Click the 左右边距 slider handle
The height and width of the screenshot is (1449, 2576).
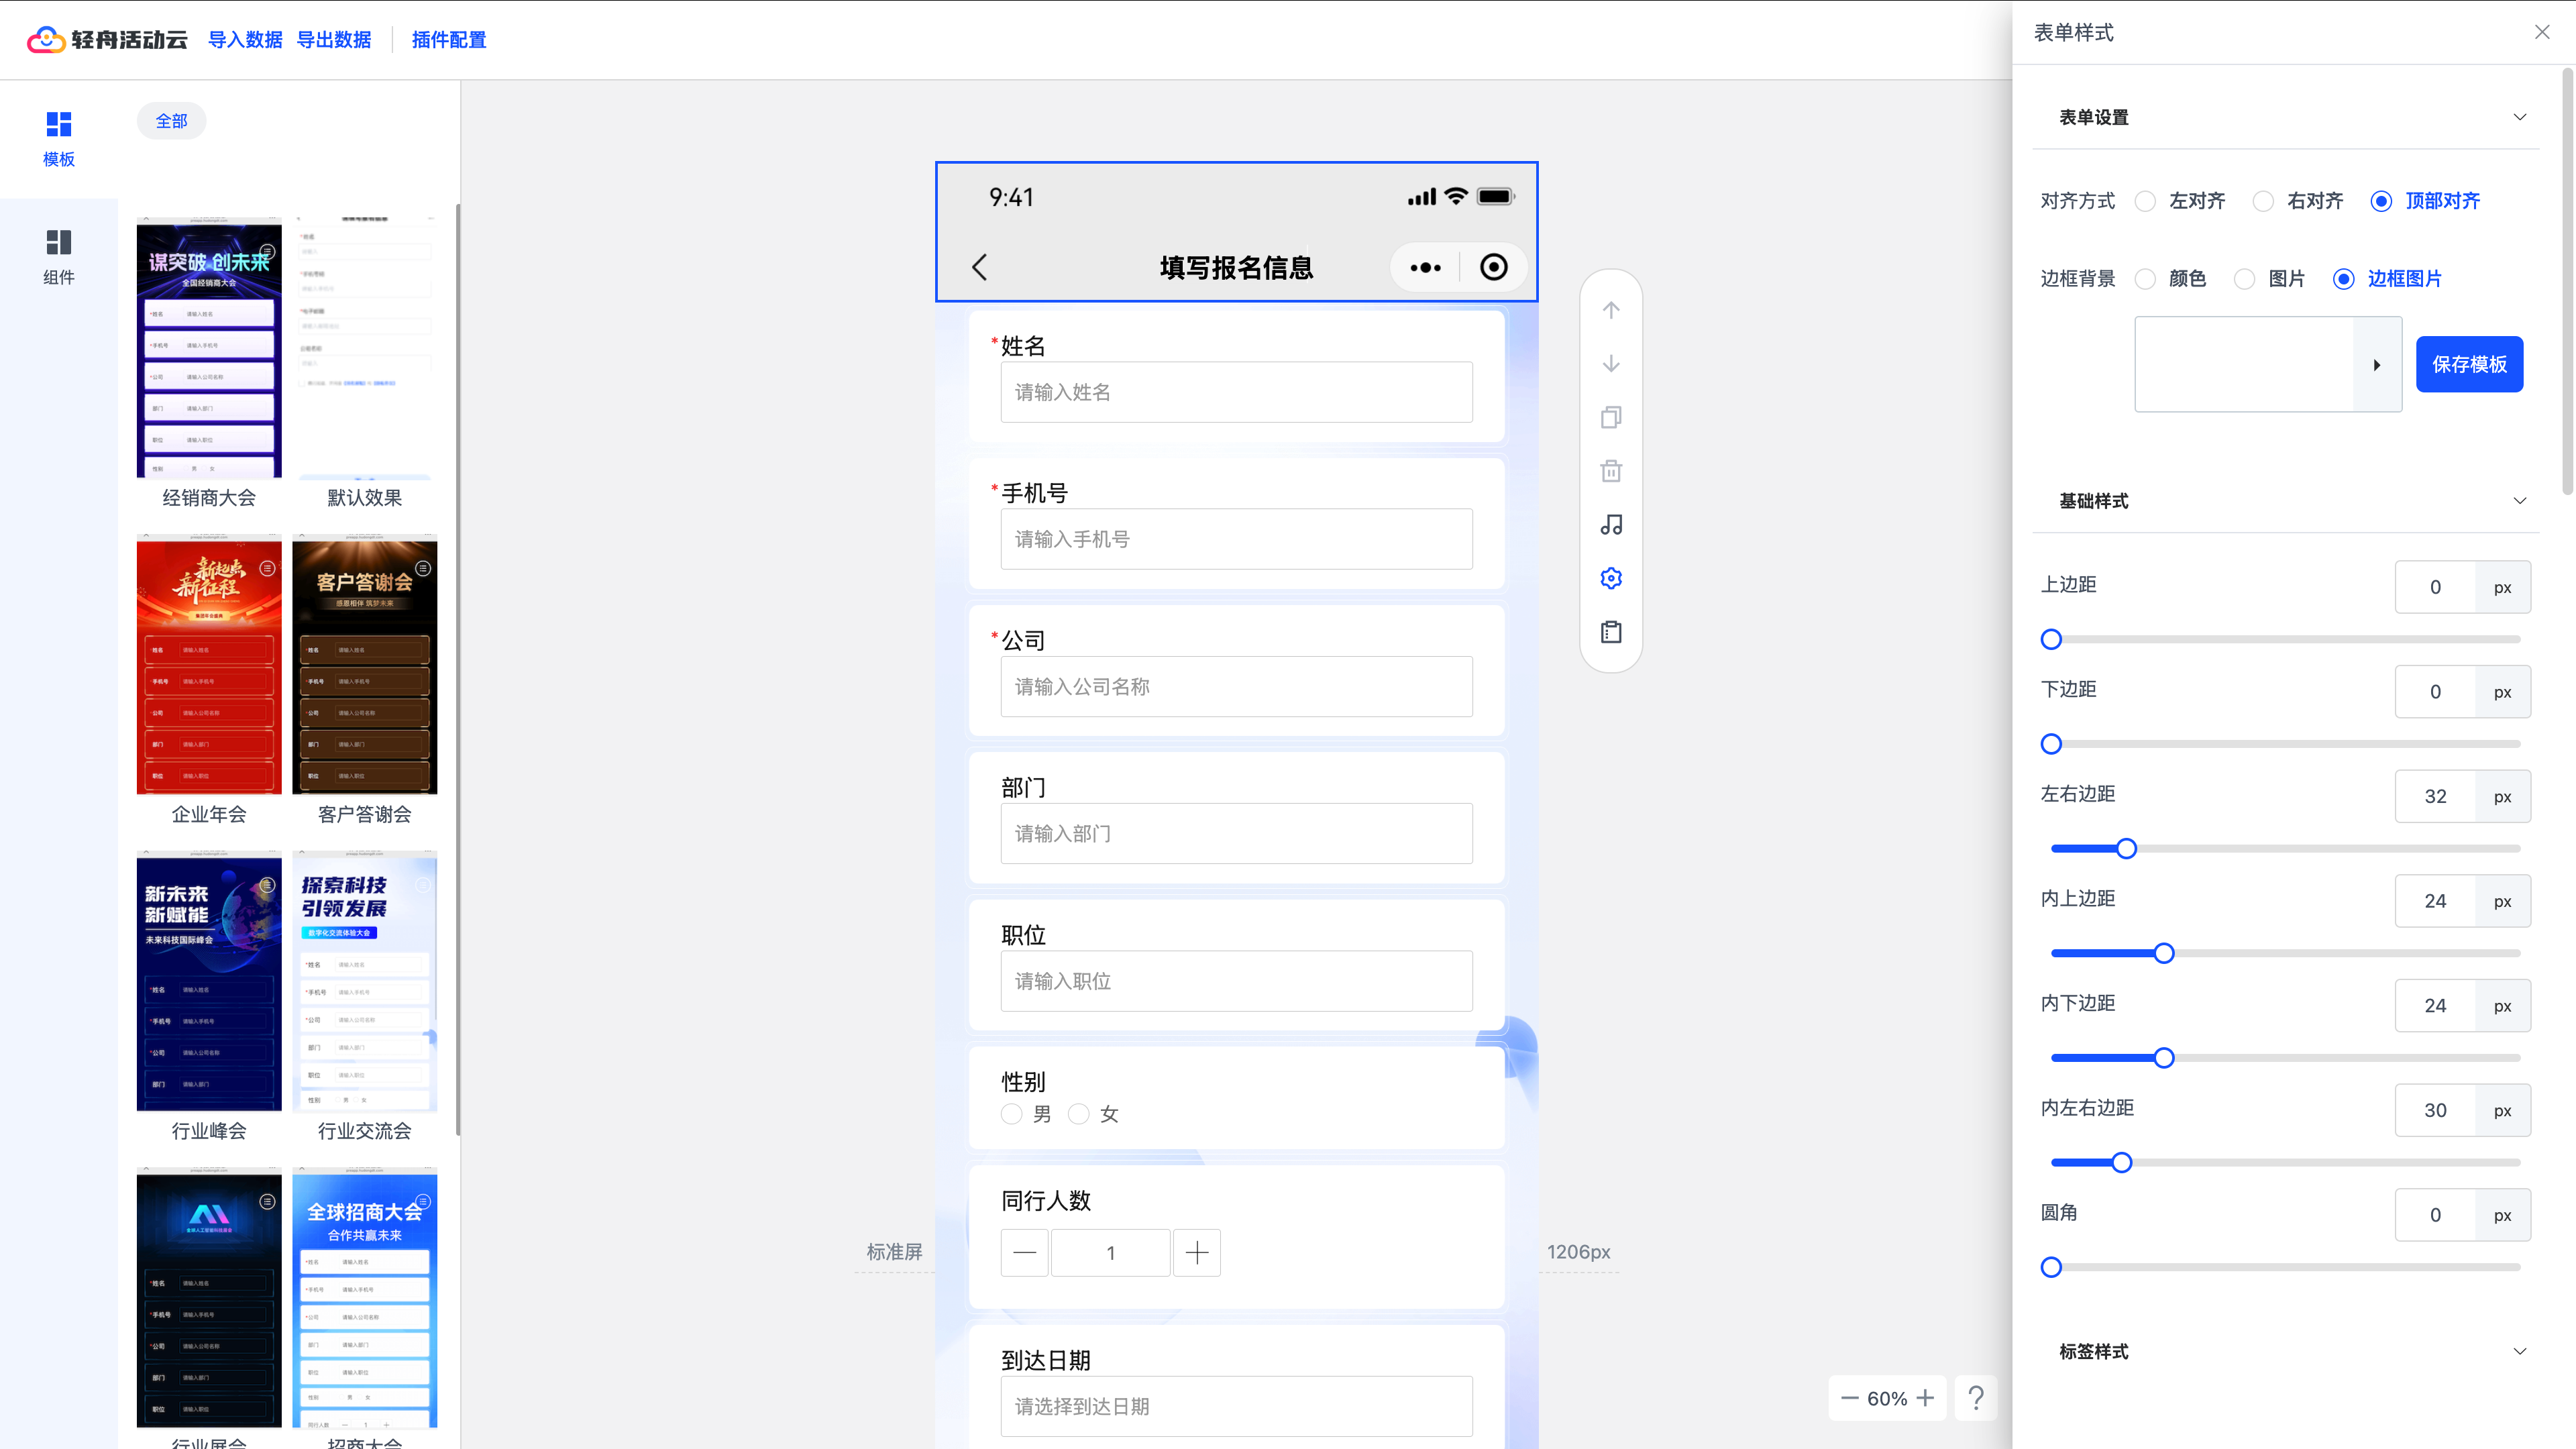coord(2126,848)
